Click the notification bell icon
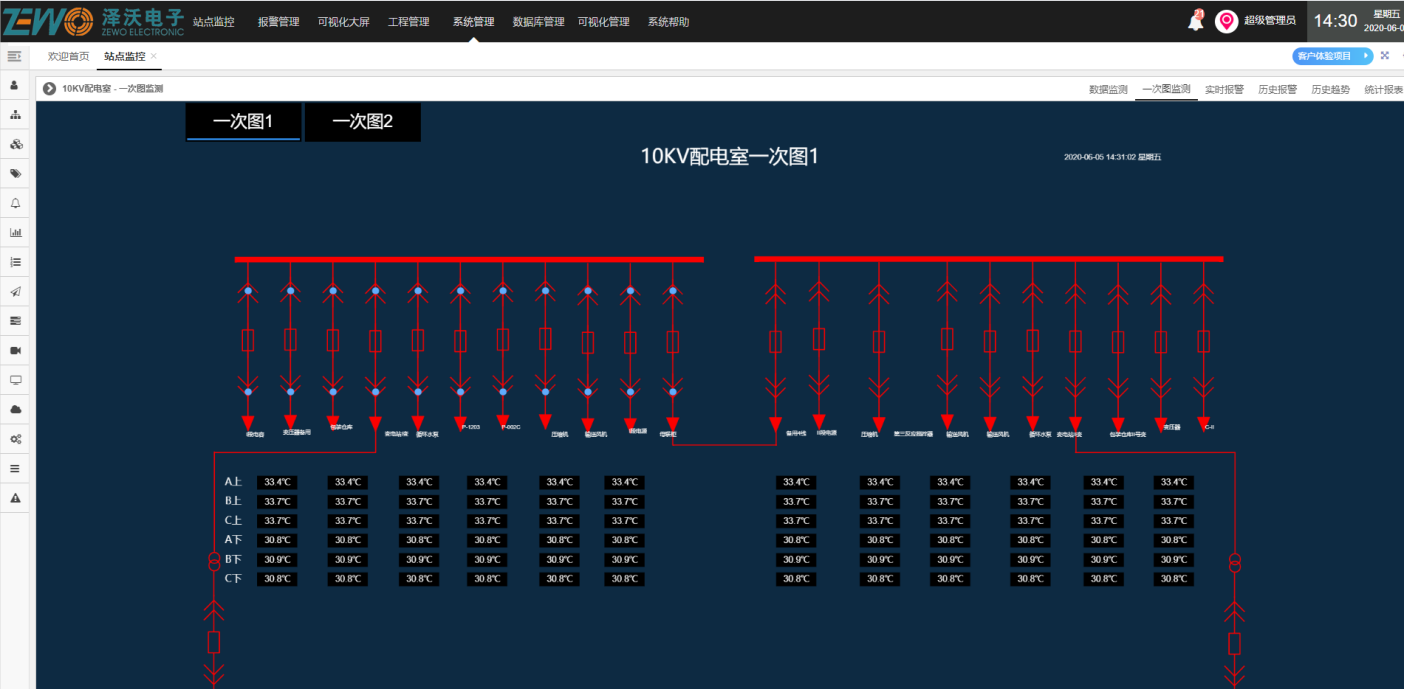The width and height of the screenshot is (1404, 689). coord(1195,21)
